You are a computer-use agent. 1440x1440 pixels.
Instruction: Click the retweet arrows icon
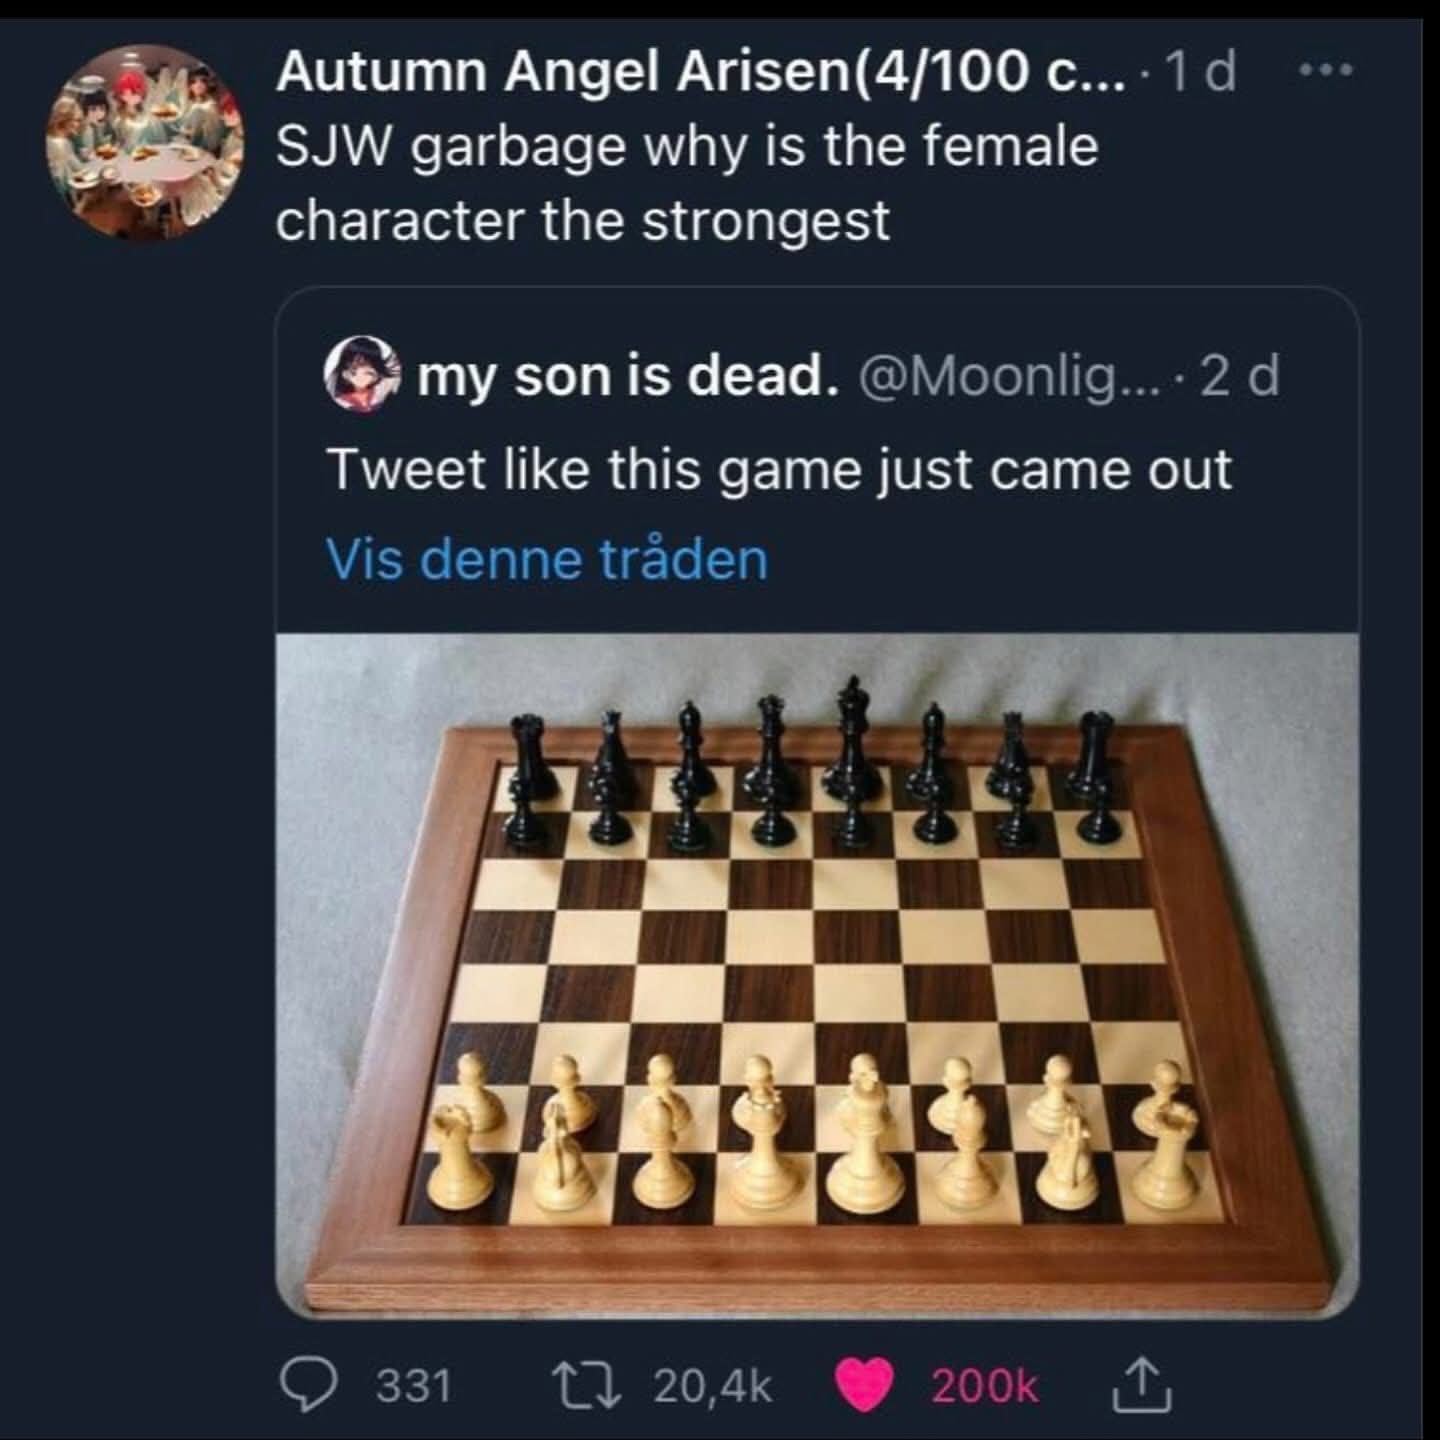(590, 1385)
